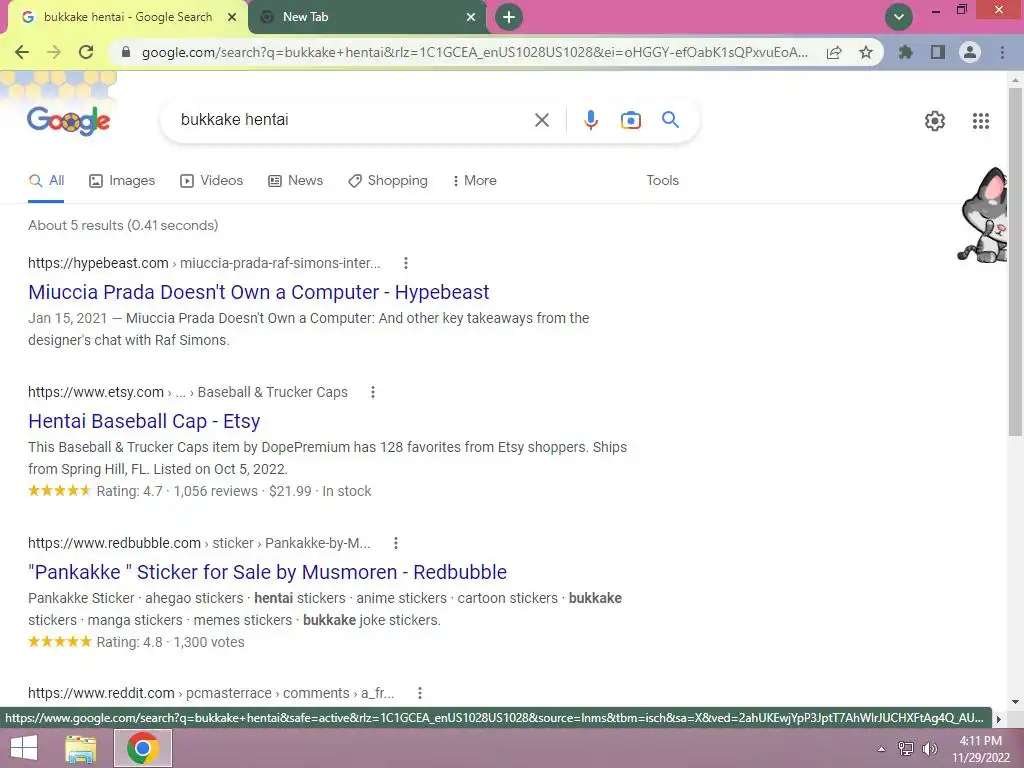1024x768 pixels.
Task: Open Google quick settings gear
Action: [x=935, y=121]
